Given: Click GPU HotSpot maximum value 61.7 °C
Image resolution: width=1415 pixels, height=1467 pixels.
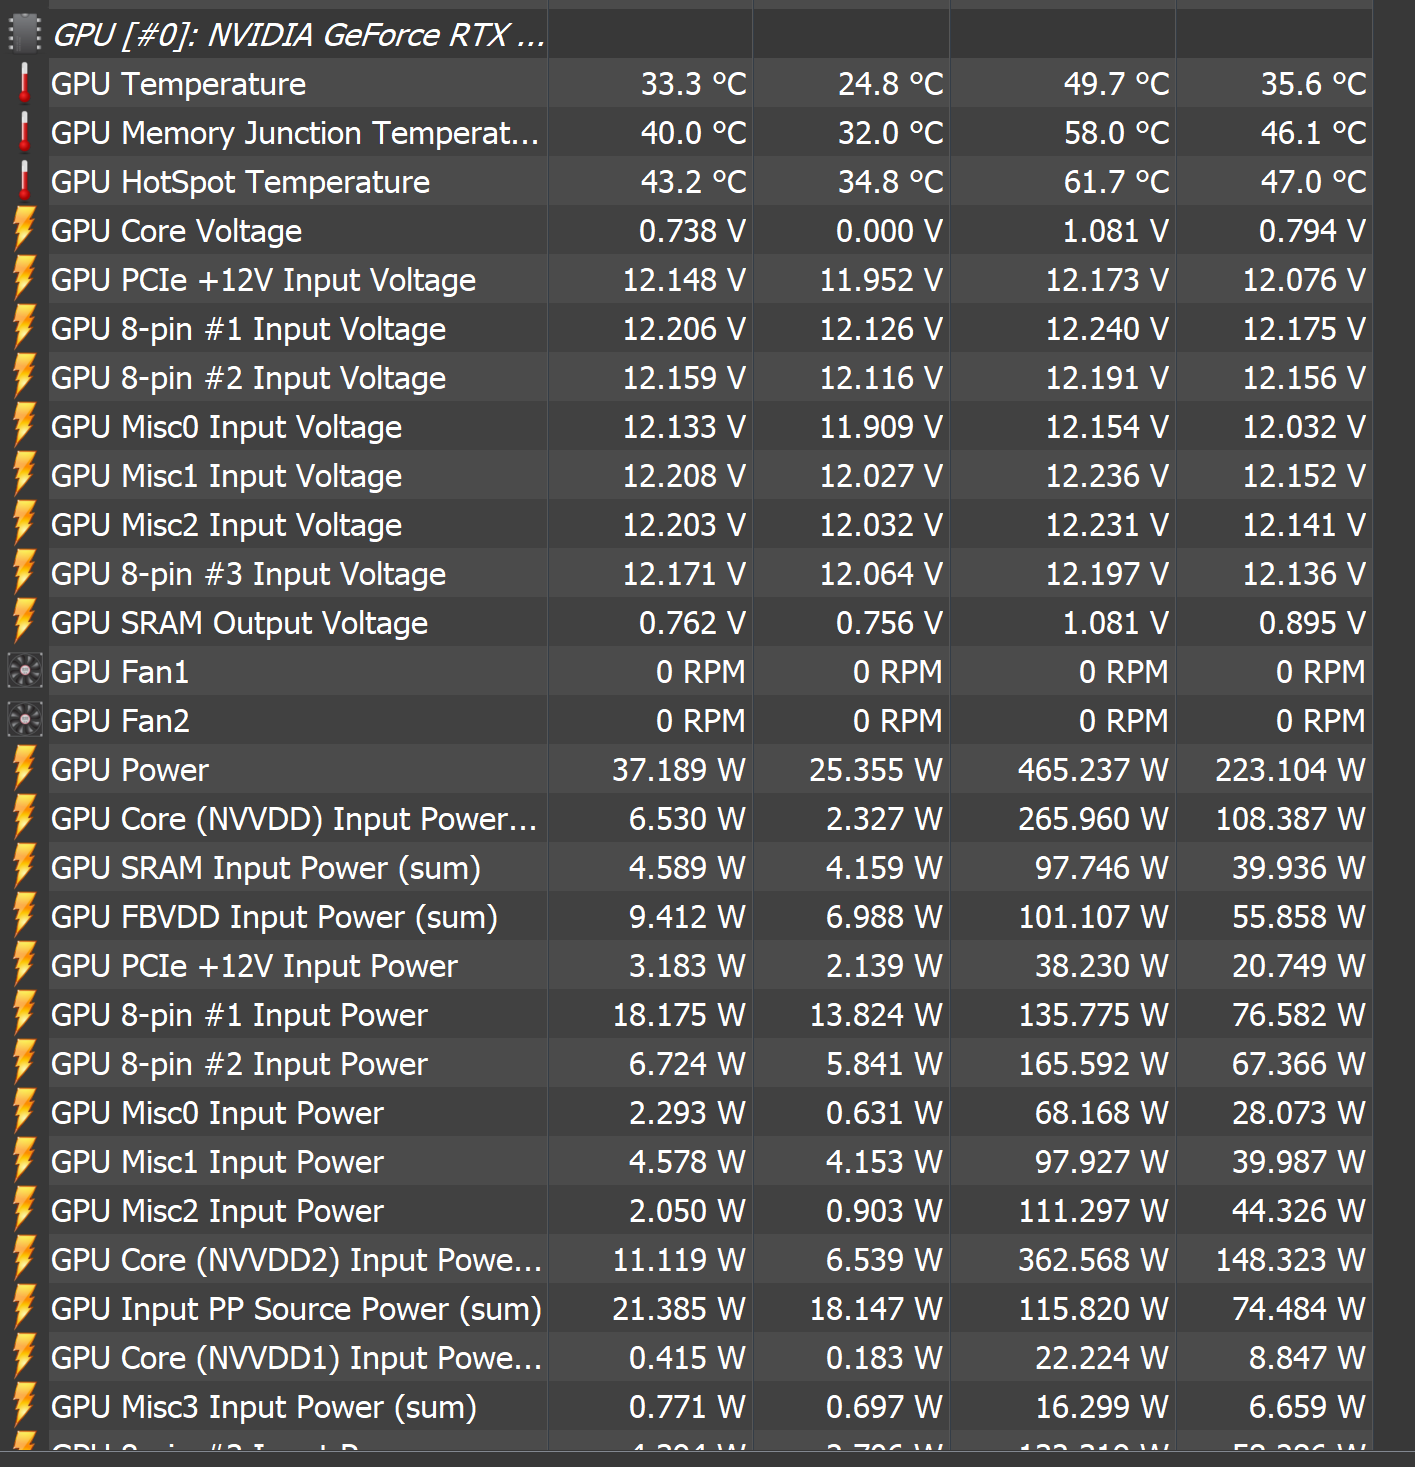Looking at the screenshot, I should 1116,182.
